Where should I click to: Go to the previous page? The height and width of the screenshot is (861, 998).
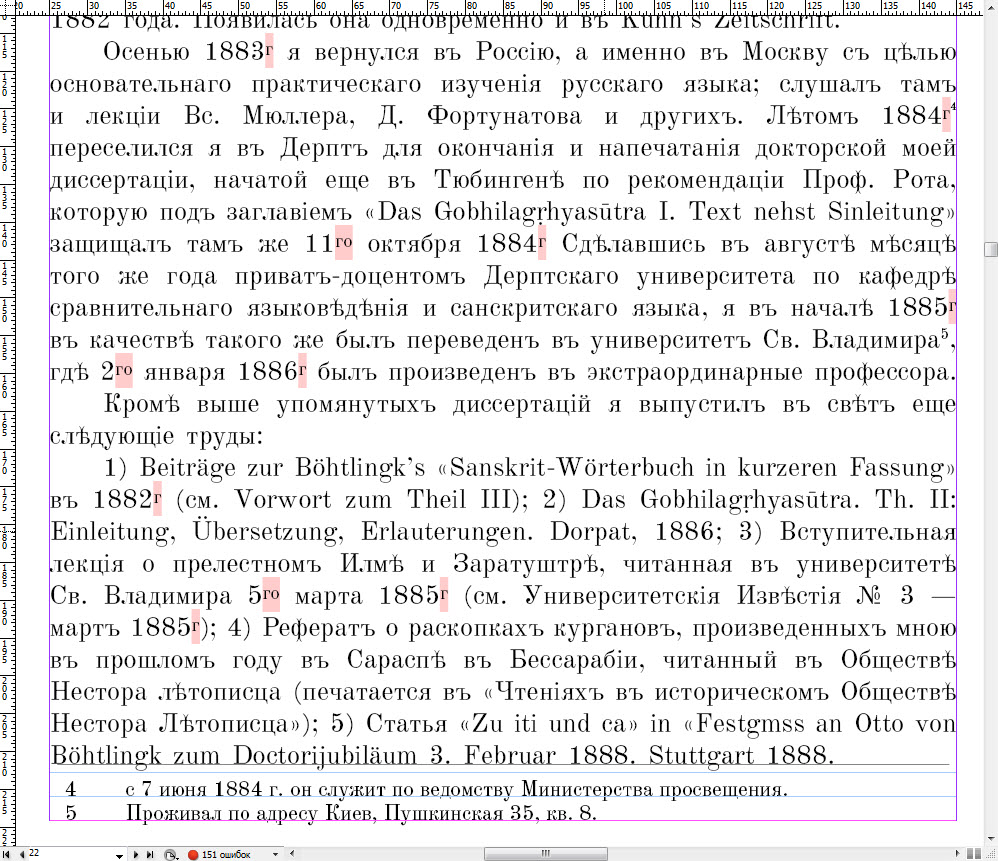[x=22, y=854]
